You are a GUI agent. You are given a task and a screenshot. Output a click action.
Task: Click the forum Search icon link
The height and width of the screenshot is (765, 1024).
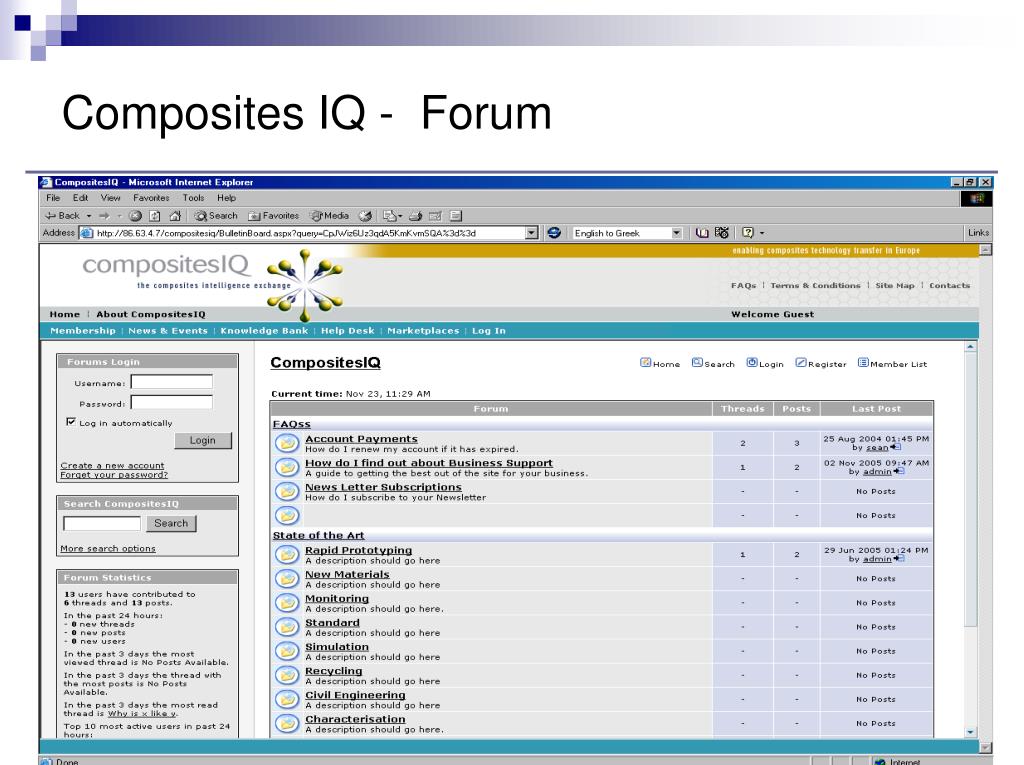pos(713,363)
